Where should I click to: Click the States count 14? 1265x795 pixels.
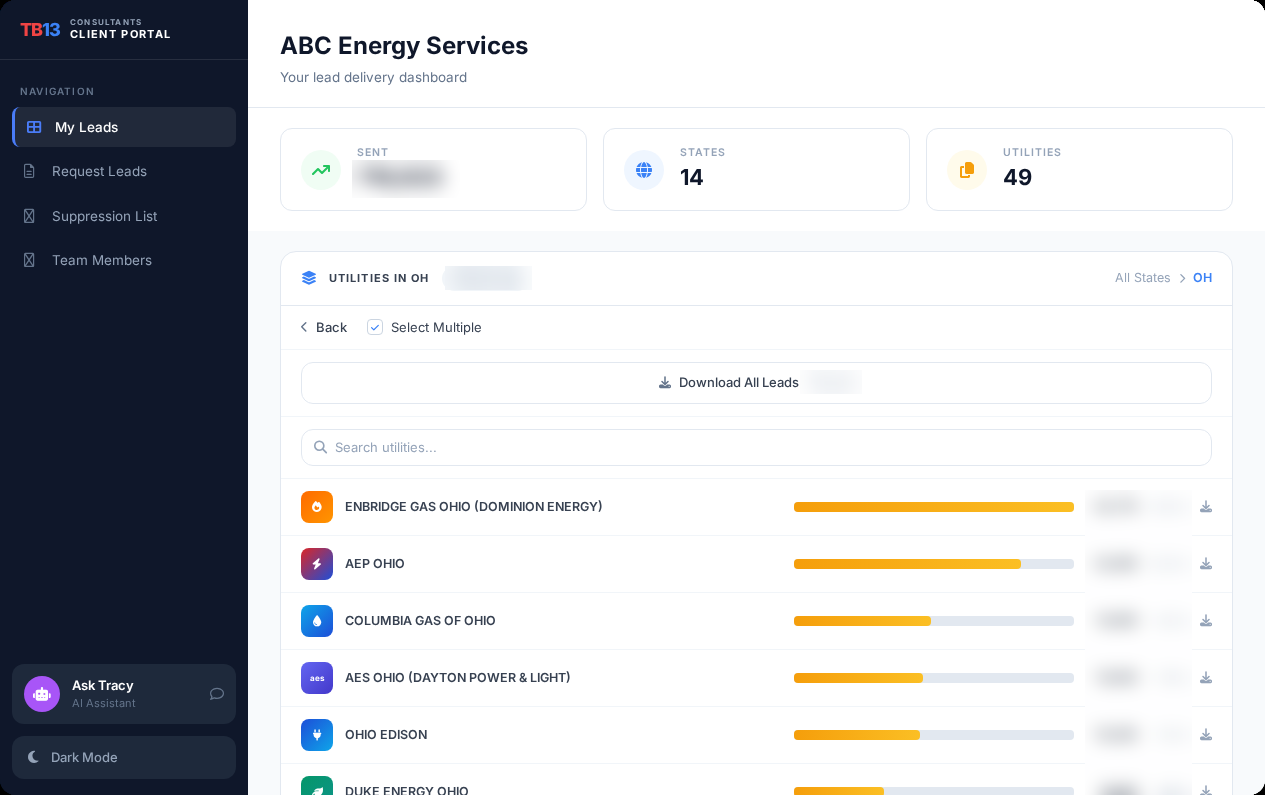click(692, 177)
